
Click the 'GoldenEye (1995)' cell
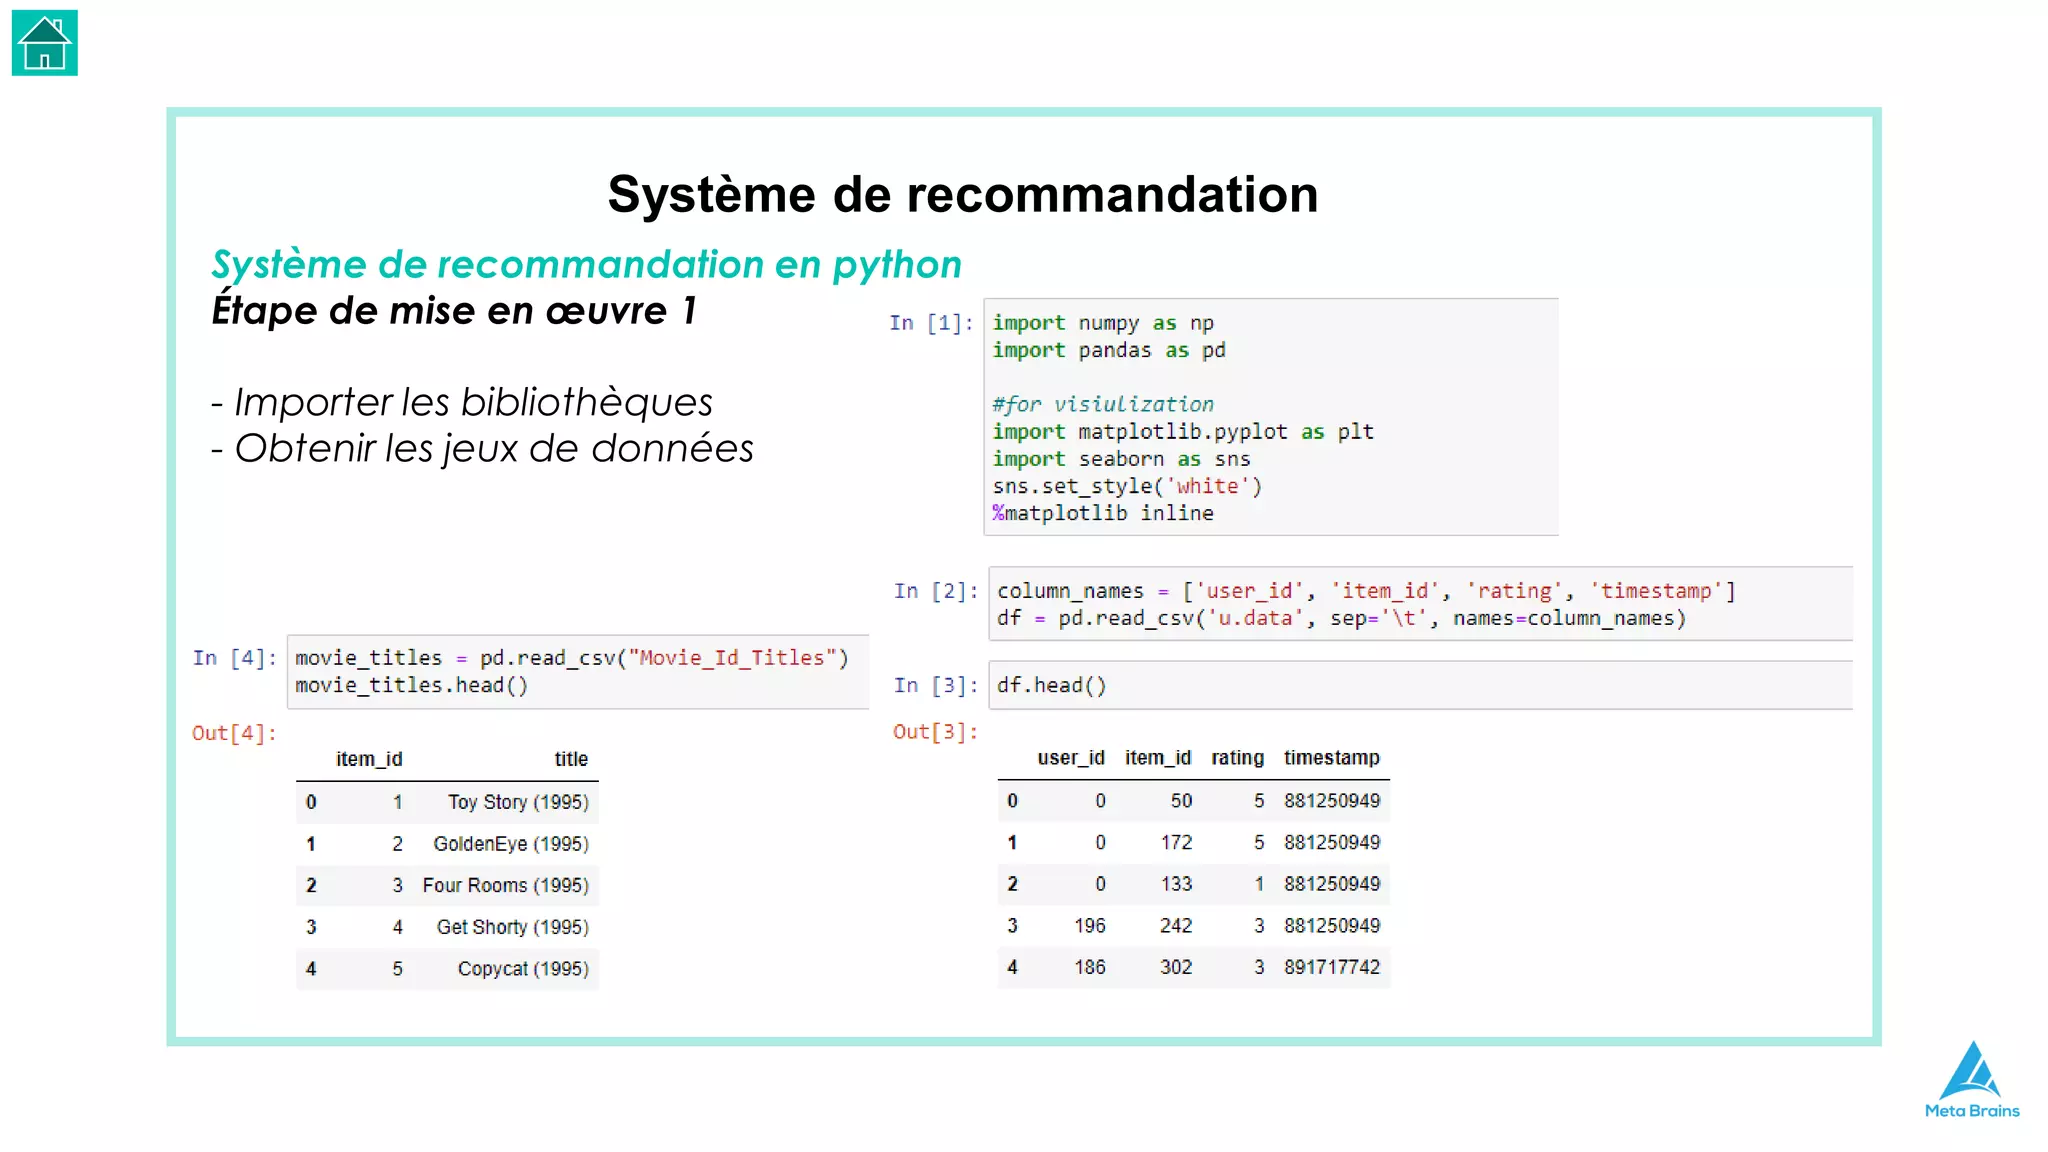511,844
